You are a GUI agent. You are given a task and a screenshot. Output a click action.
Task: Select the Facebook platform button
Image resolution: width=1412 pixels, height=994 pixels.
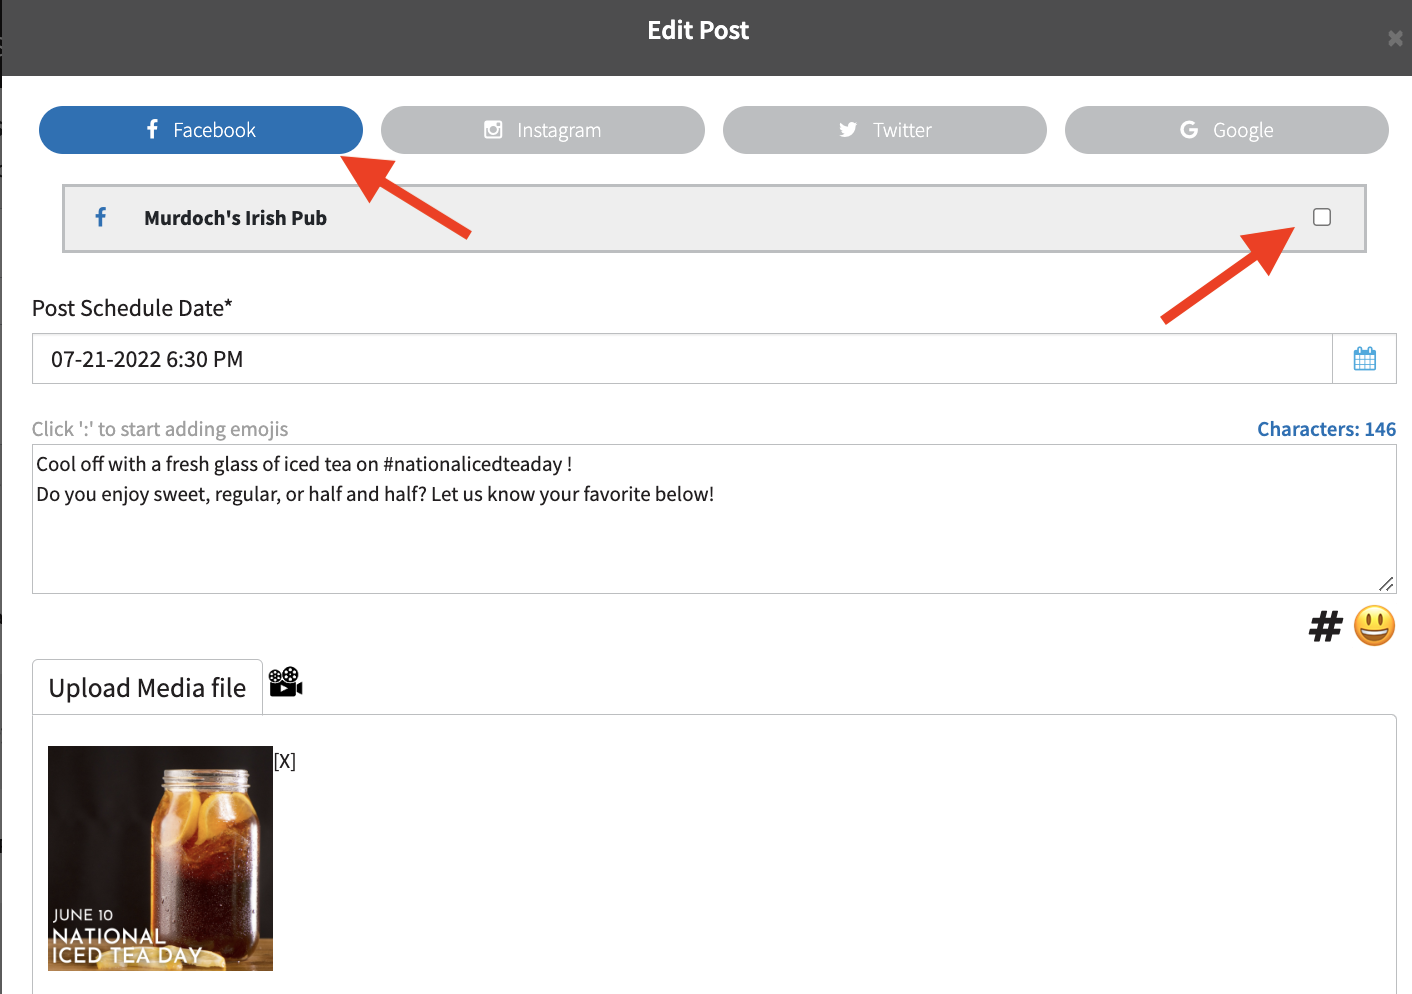pos(200,130)
